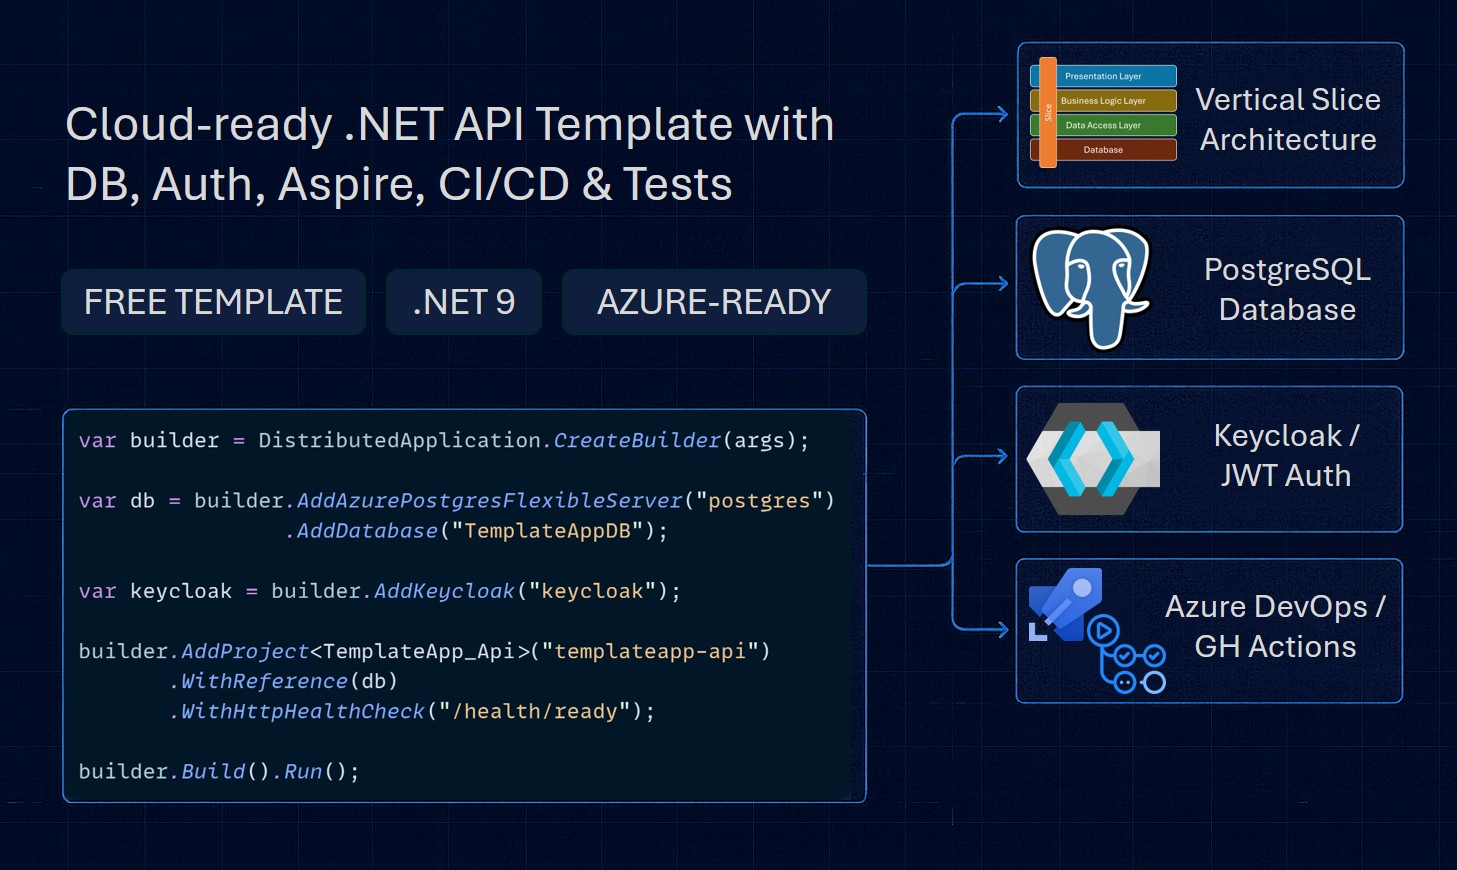Click the .NET 9 badge
The image size is (1457, 870).
click(x=464, y=302)
